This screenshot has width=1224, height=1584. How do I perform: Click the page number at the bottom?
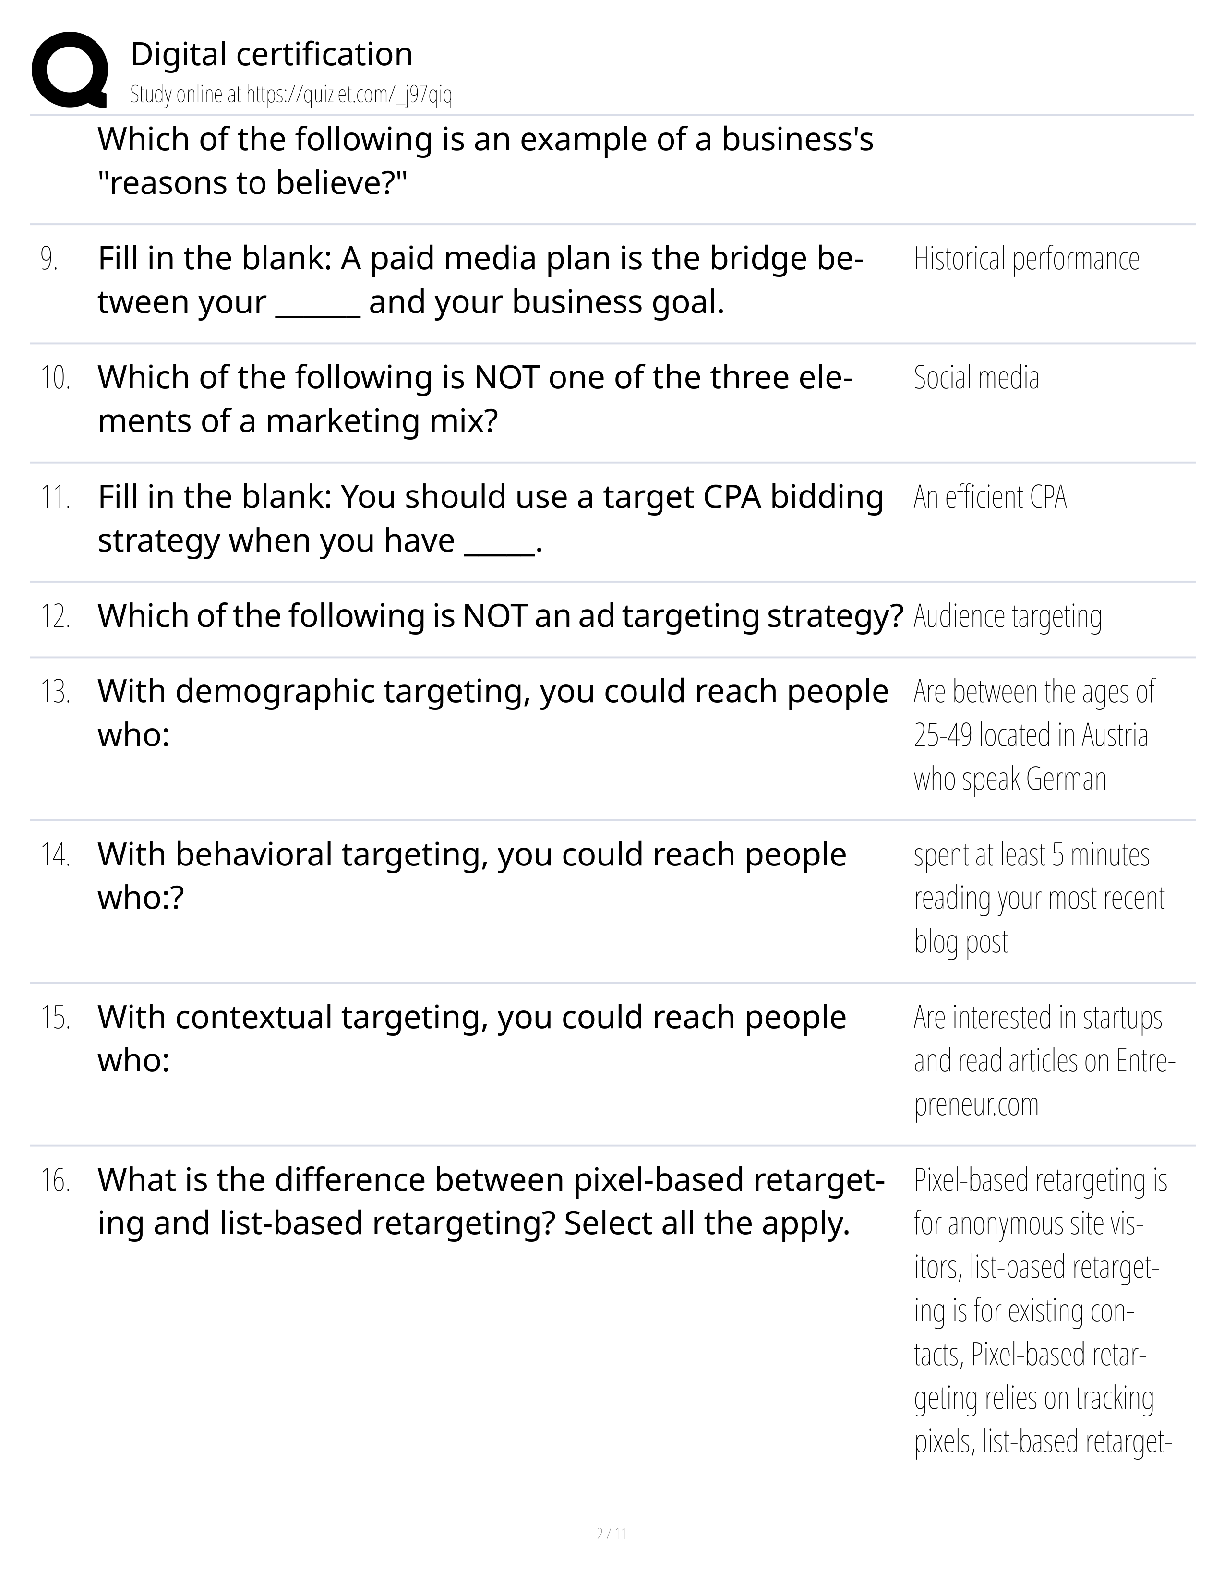point(611,1533)
